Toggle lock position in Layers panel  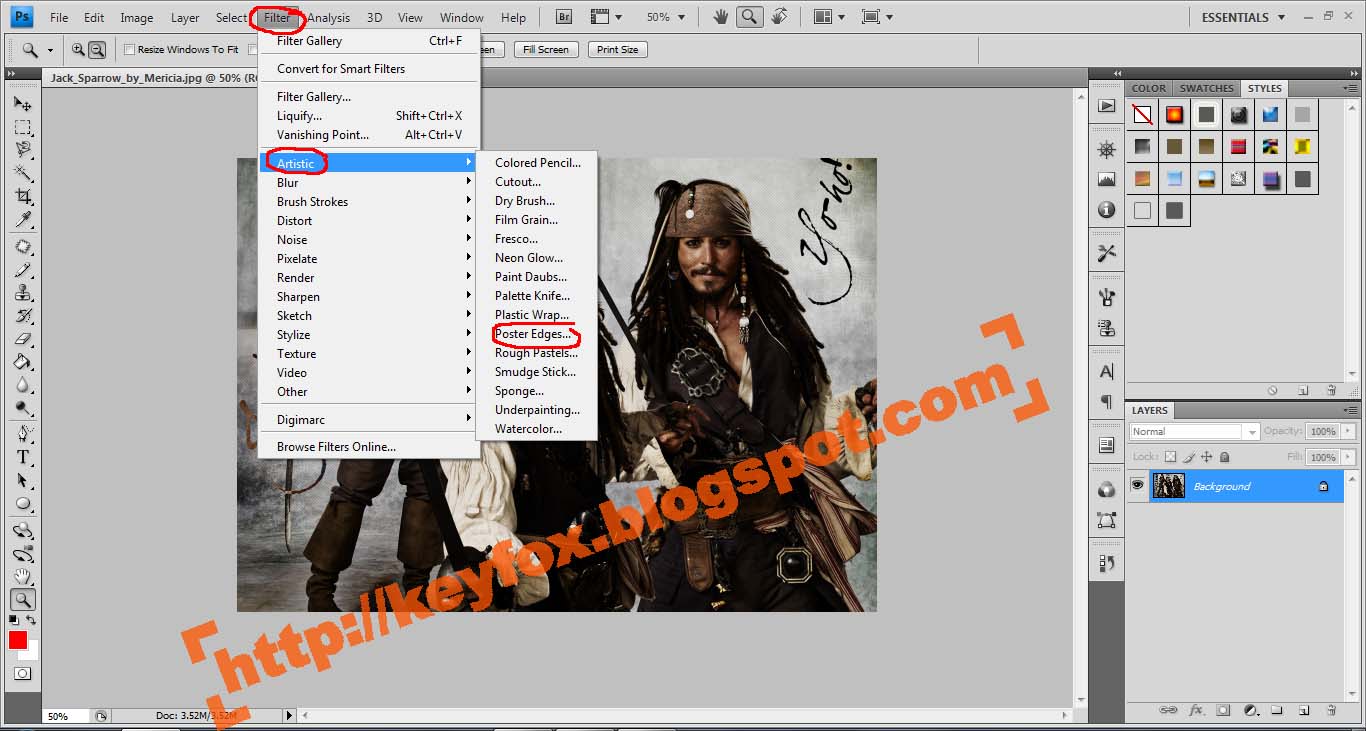pos(1207,457)
